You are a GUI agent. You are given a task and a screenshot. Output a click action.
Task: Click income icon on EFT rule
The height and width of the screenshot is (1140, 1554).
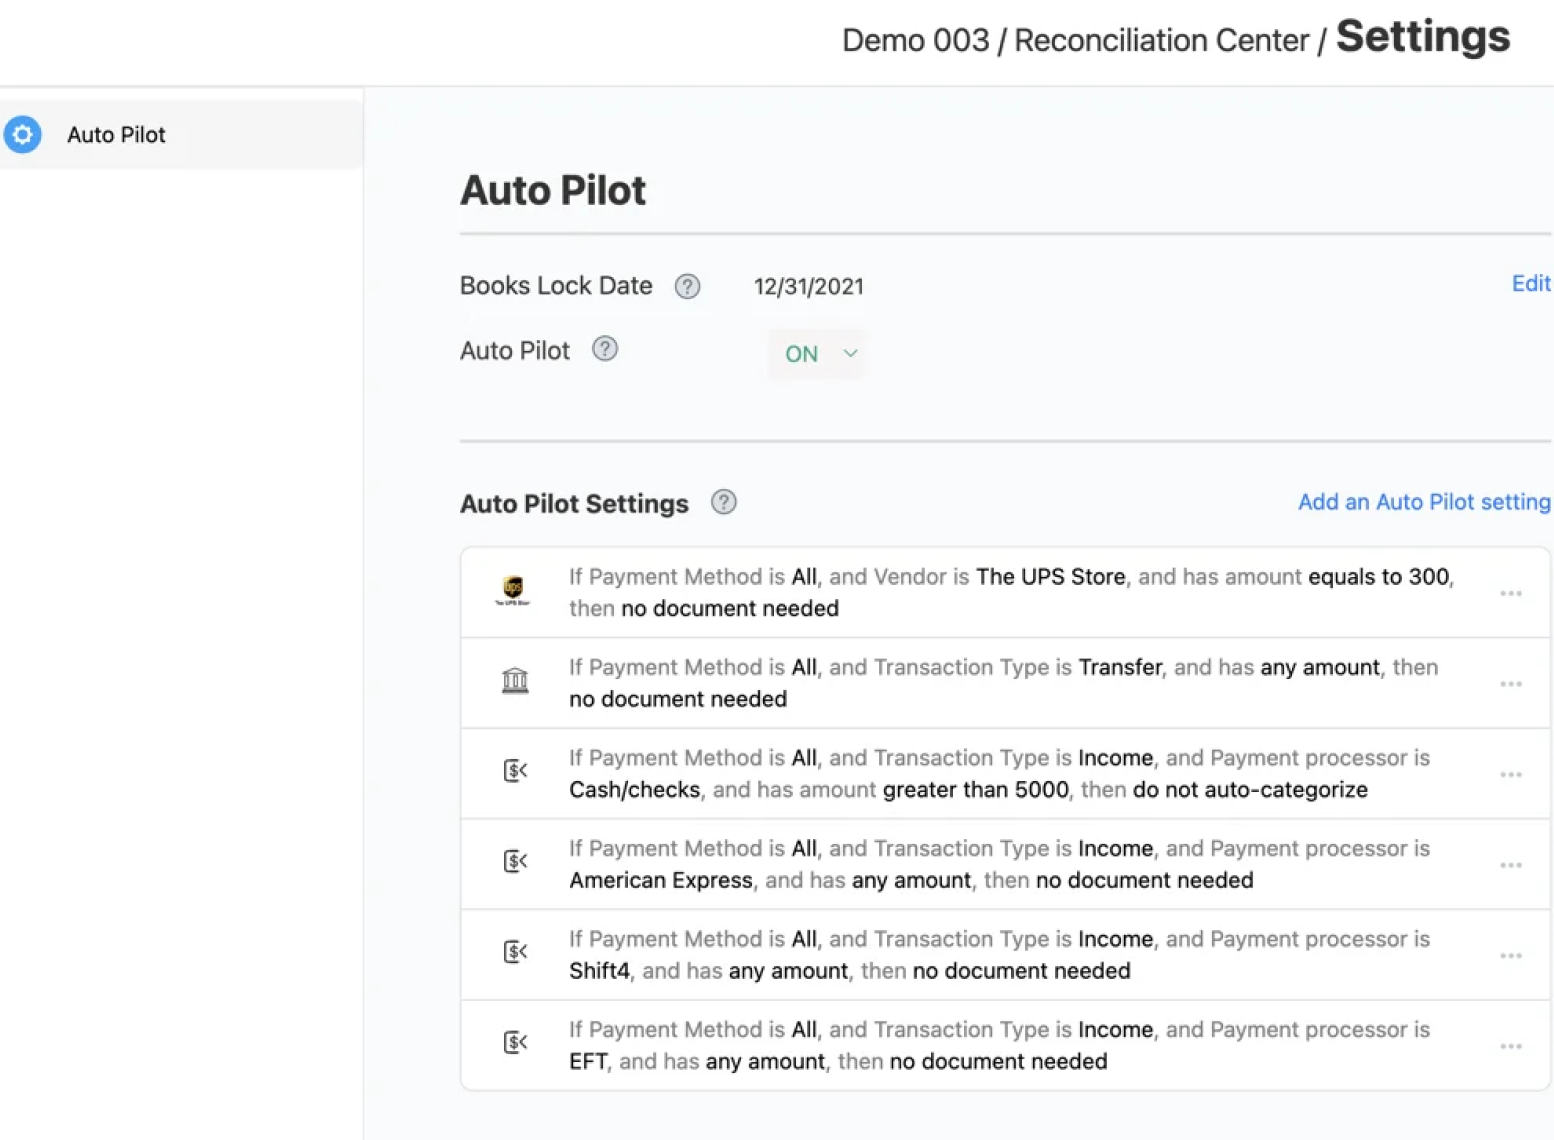point(515,1043)
